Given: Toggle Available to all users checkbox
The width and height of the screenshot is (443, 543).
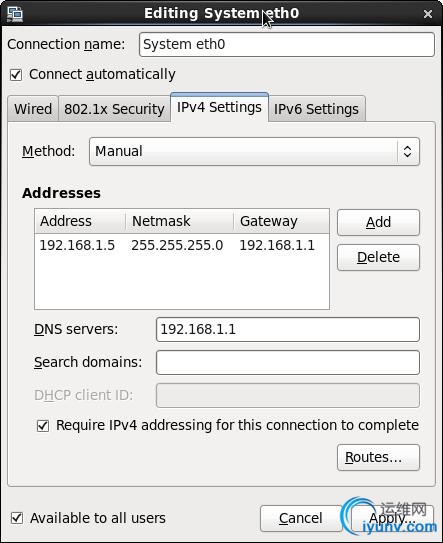Looking at the screenshot, I should pyautogui.click(x=17, y=518).
